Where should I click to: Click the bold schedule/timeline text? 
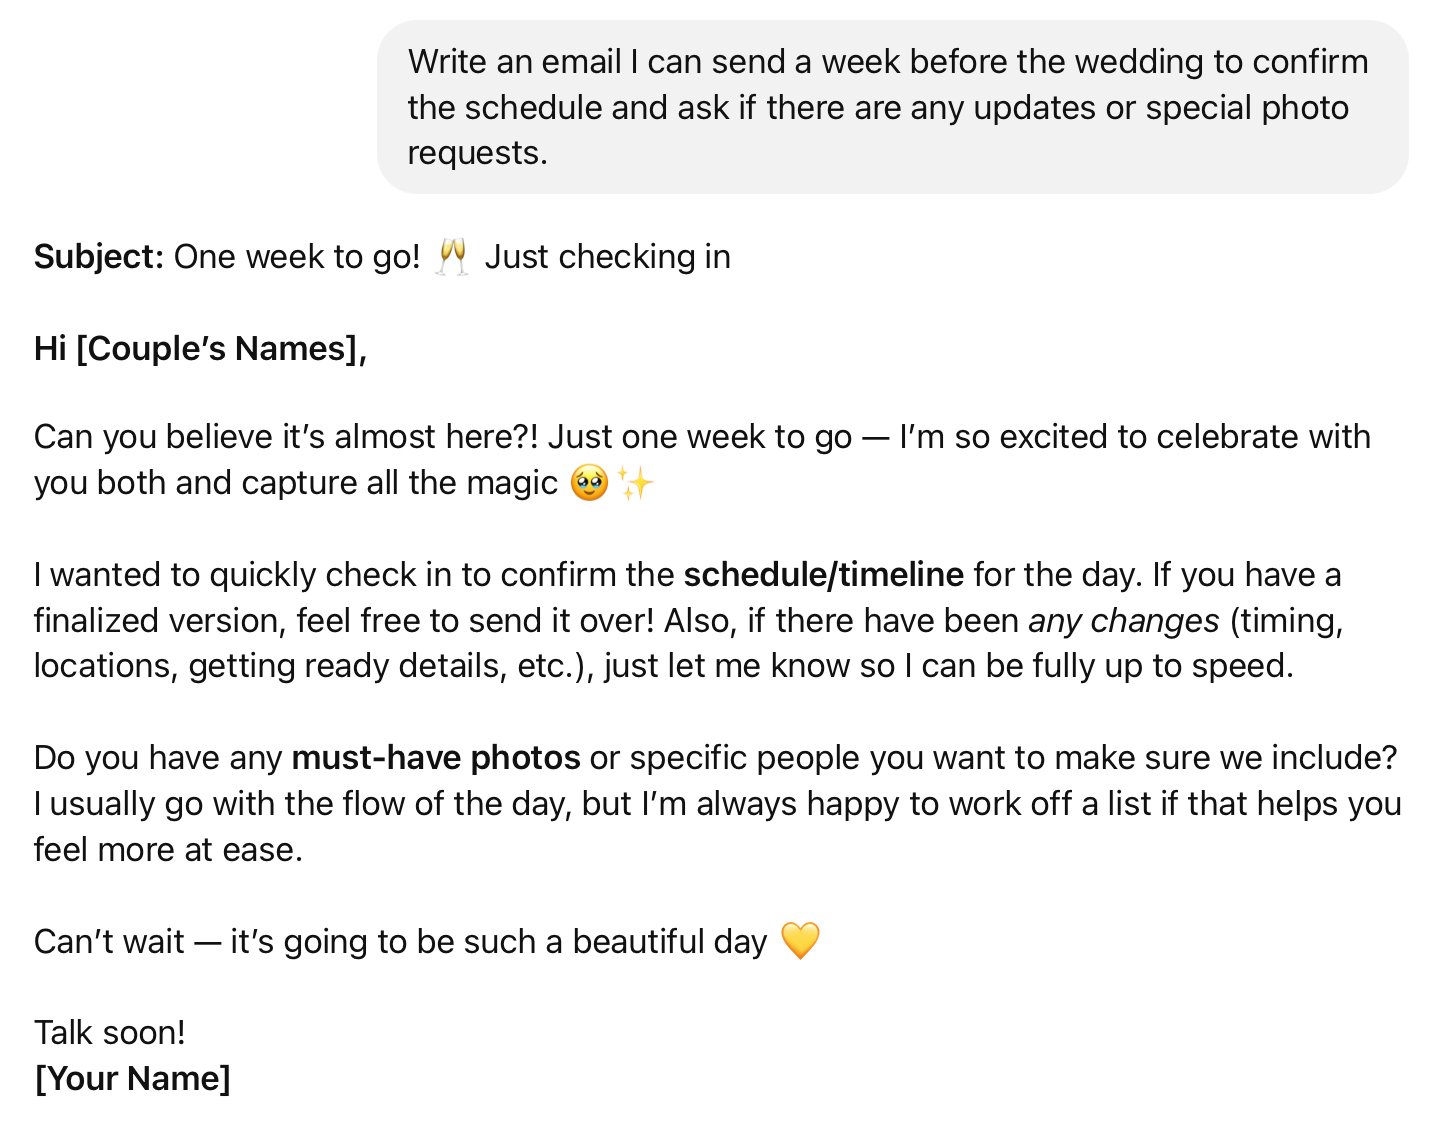(x=823, y=575)
